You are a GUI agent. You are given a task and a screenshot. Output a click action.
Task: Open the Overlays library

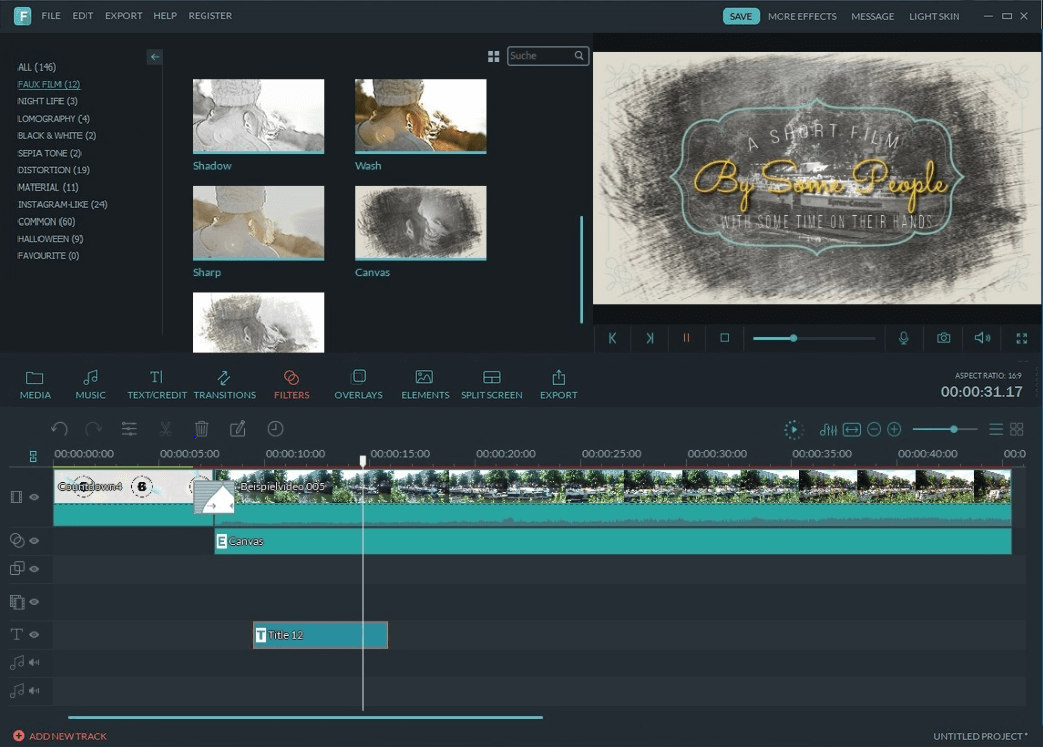[x=358, y=384]
